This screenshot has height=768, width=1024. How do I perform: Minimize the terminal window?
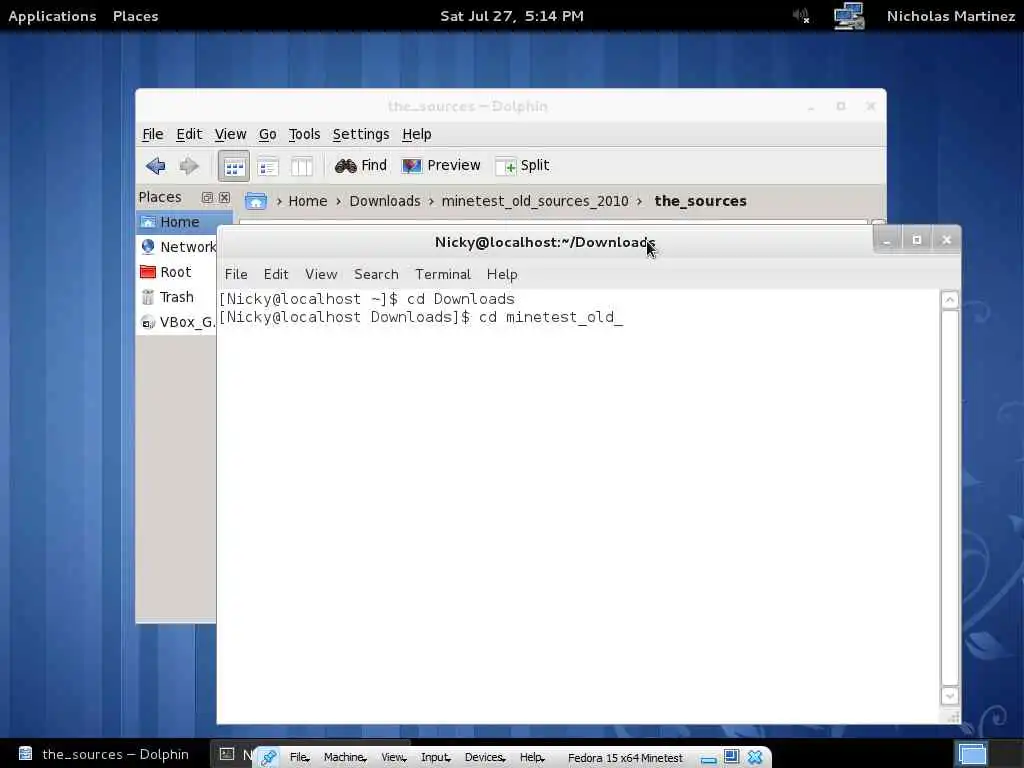[x=887, y=240]
